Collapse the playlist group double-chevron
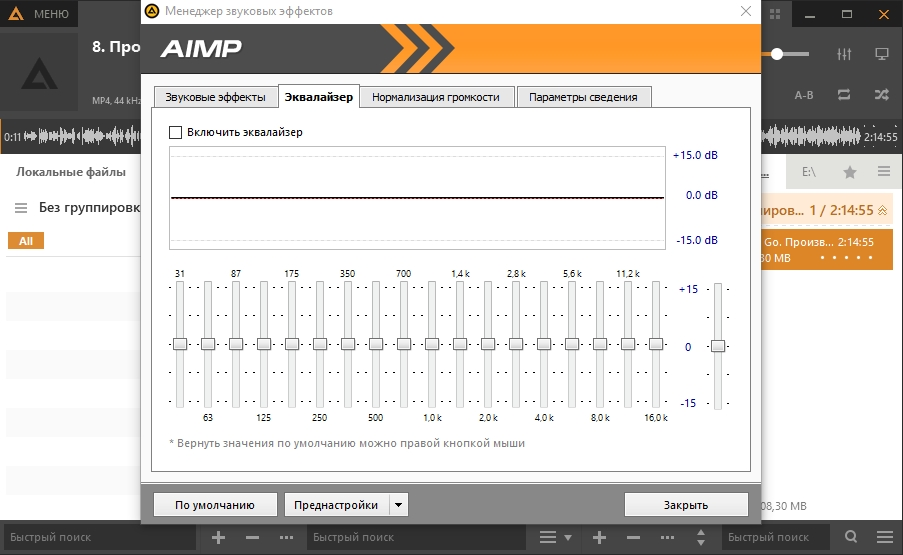Screen dimensions: 903x555 [882, 211]
